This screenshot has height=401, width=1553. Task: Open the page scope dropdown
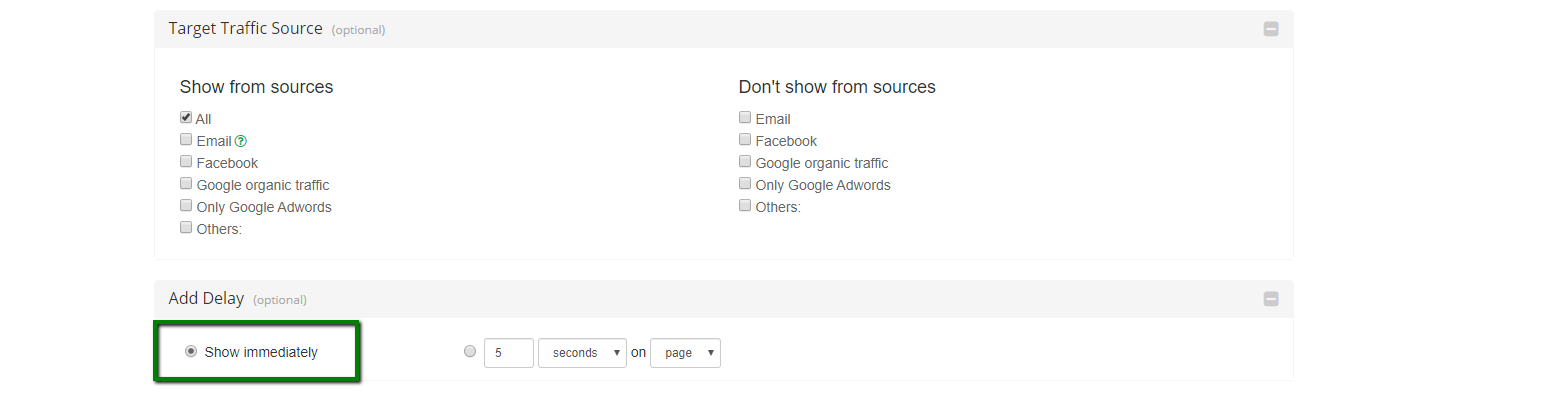click(685, 353)
